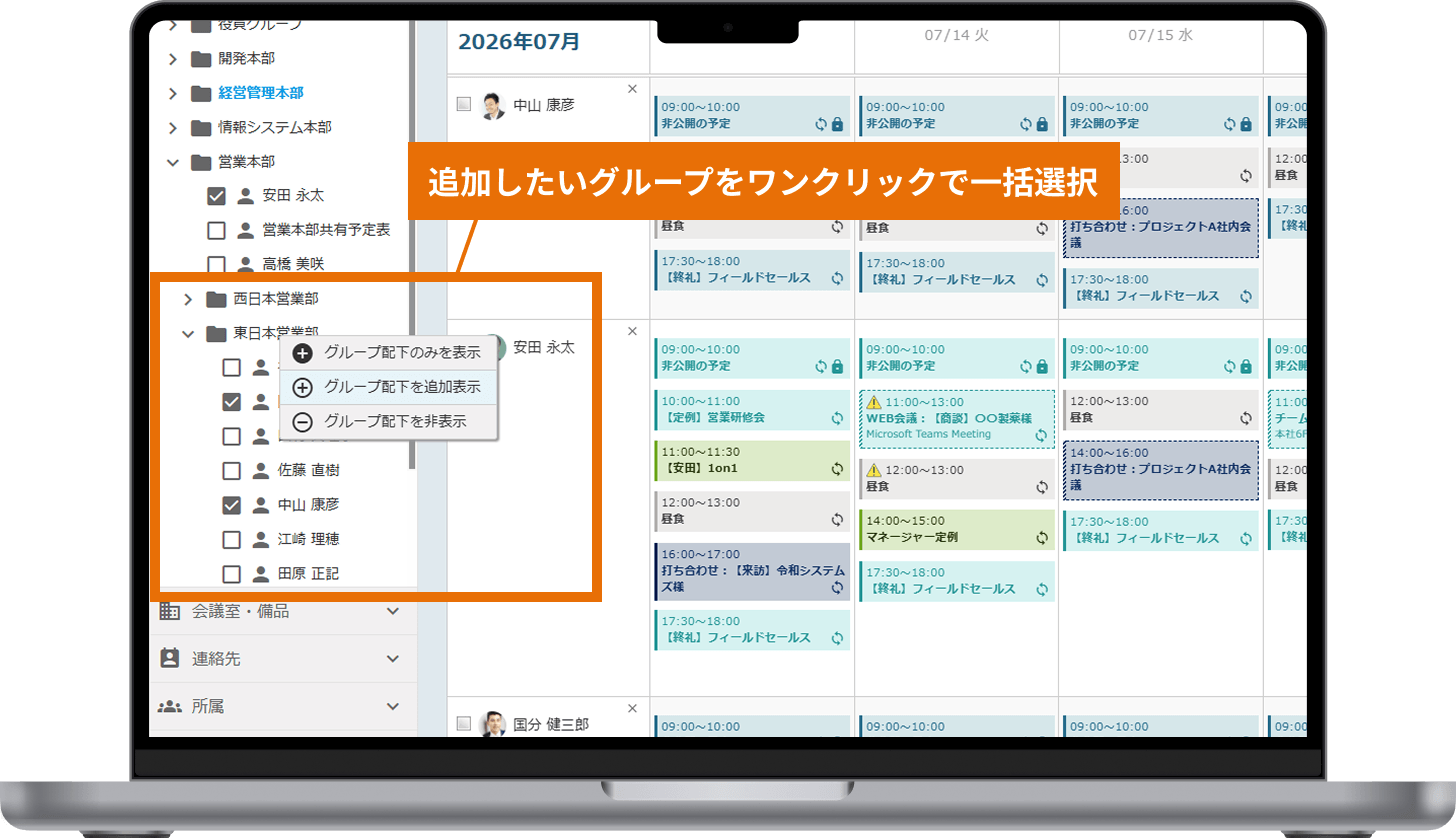Viewport: 1456px width, 838px height.
Task: Expand 会議室・備品 section with its chevron
Action: point(393,611)
